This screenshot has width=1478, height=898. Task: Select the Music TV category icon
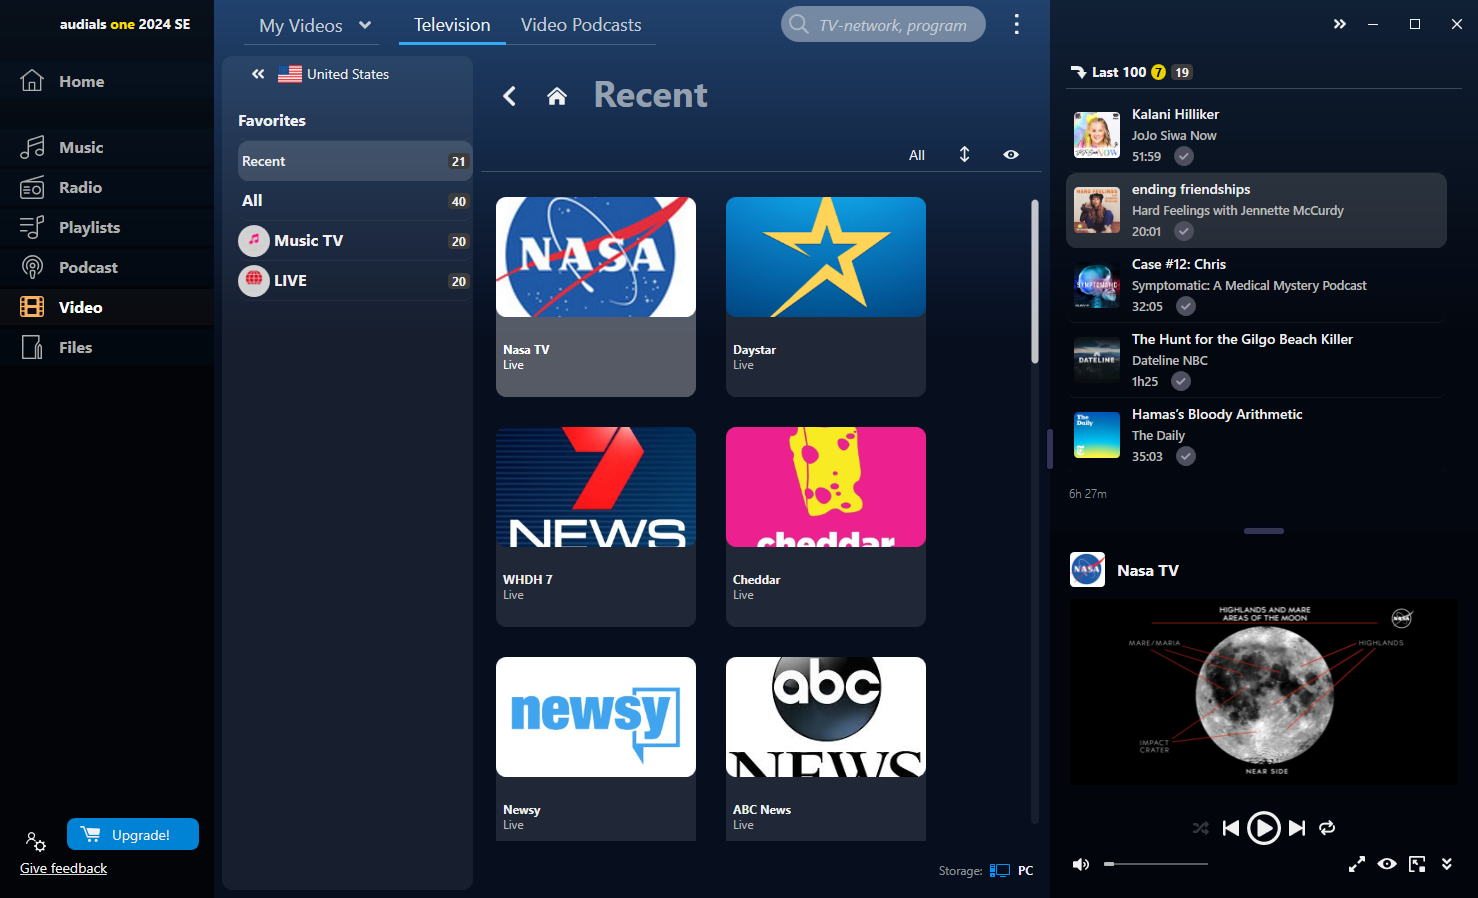click(254, 240)
